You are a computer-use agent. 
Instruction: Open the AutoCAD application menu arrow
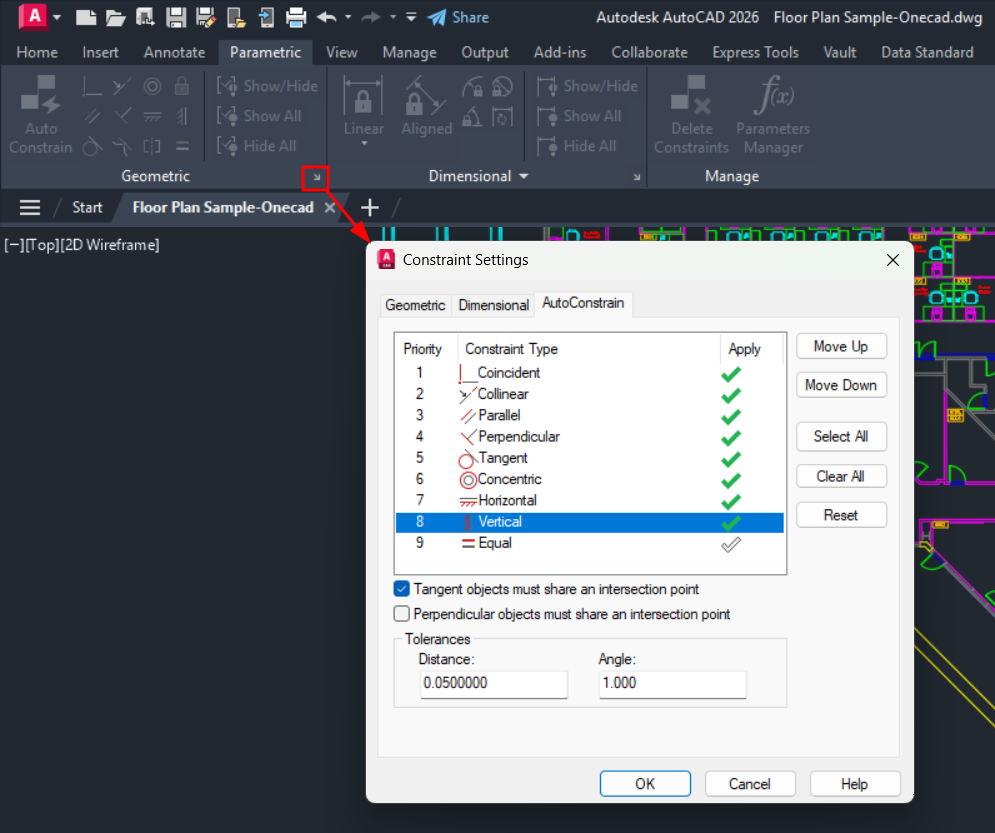click(57, 18)
